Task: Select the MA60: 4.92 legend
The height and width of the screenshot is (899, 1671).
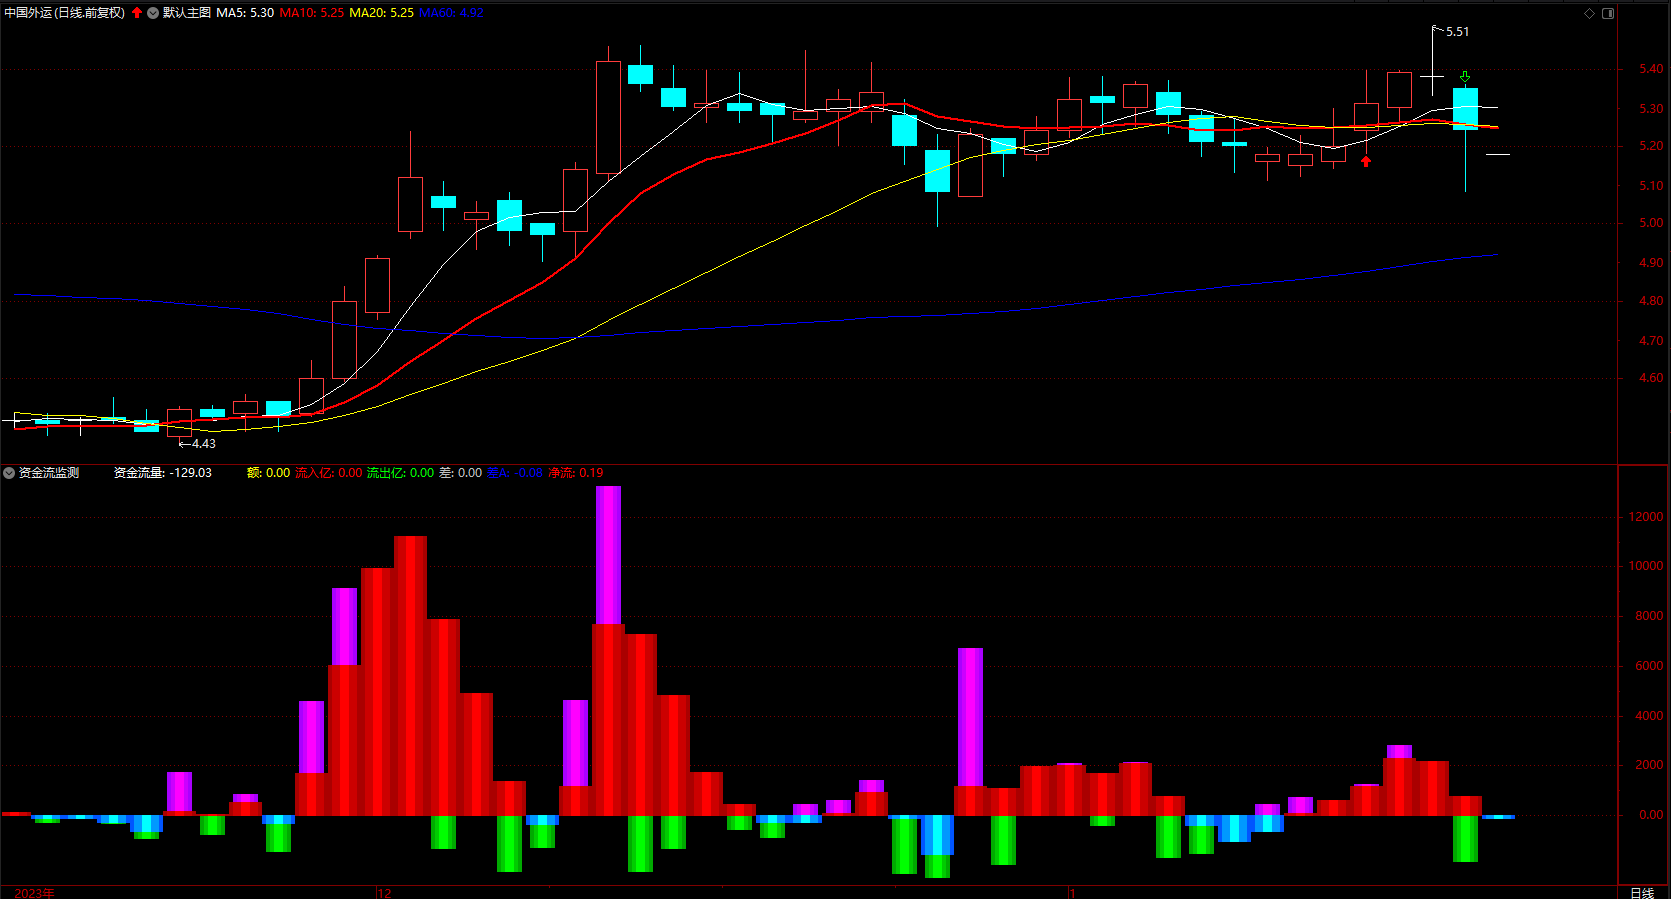Action: pyautogui.click(x=451, y=13)
